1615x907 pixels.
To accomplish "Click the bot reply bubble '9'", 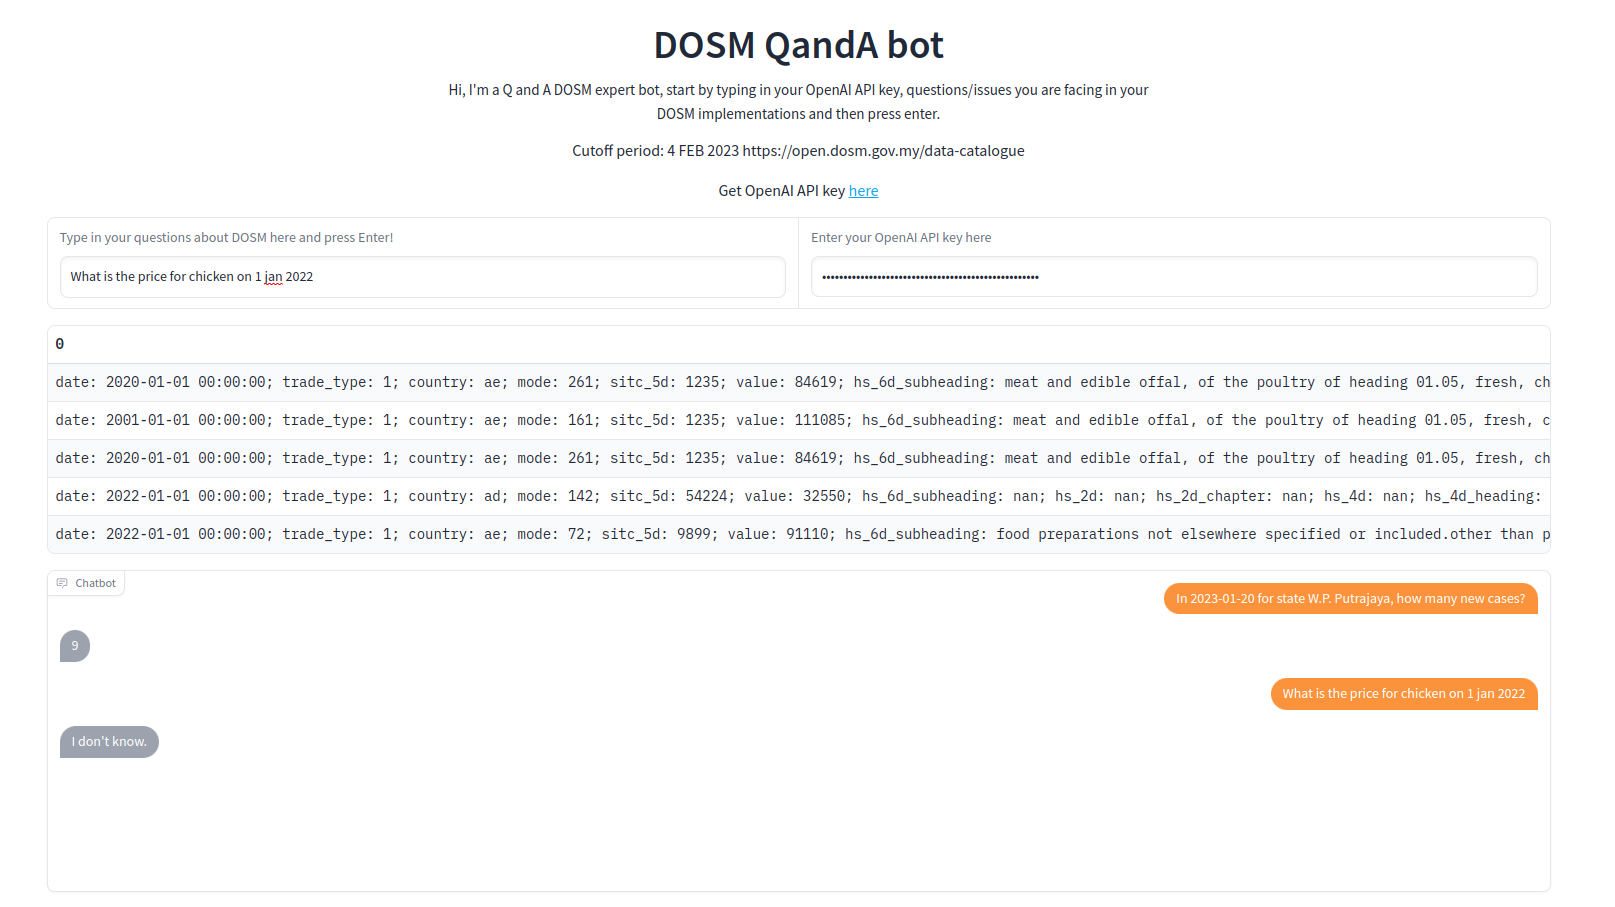I will point(75,646).
